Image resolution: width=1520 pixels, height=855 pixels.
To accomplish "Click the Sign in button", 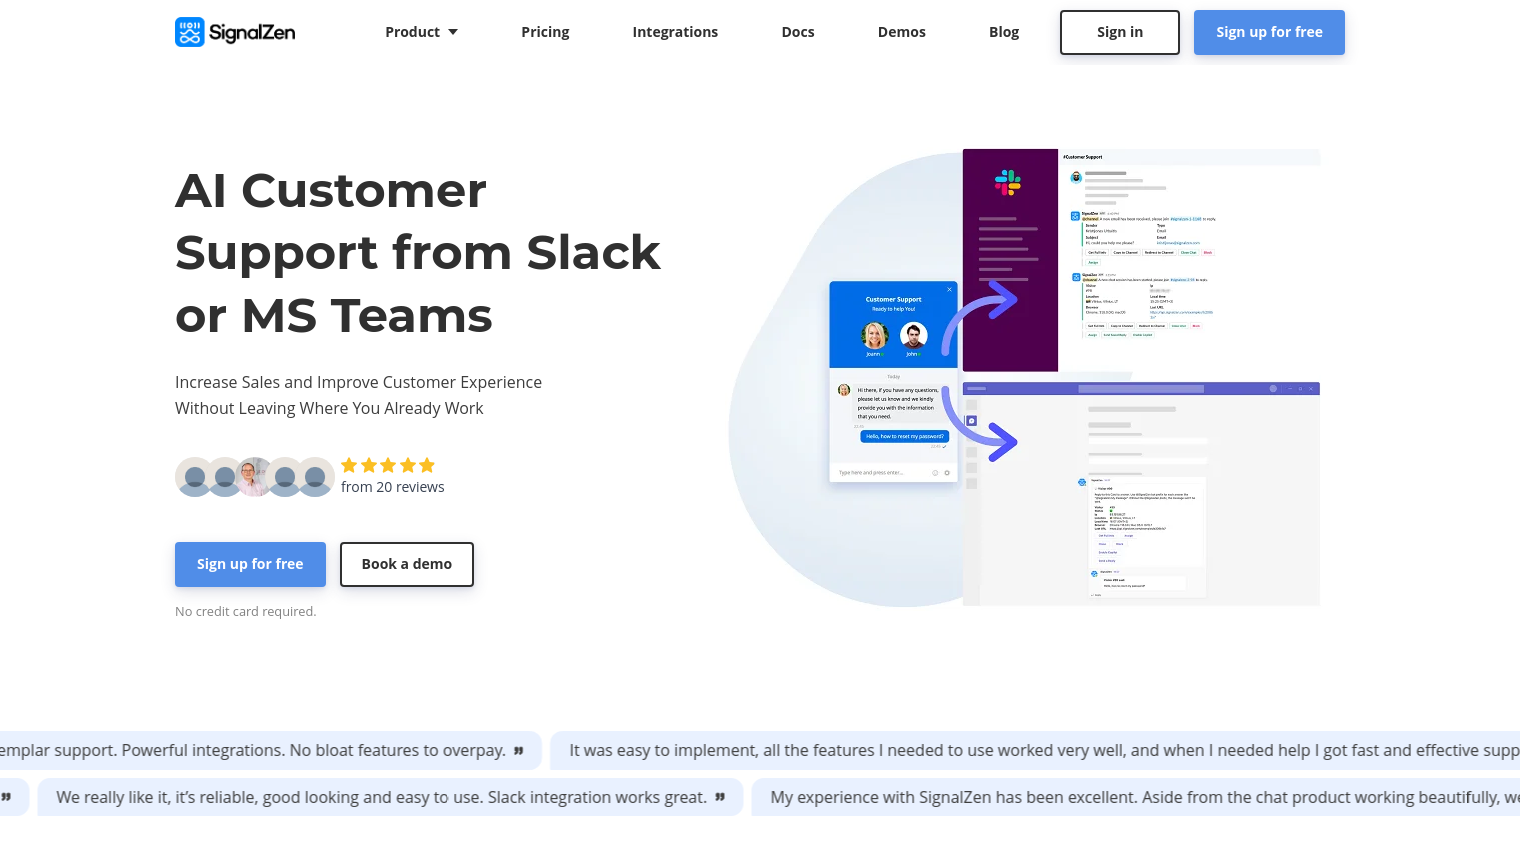I will [1120, 32].
